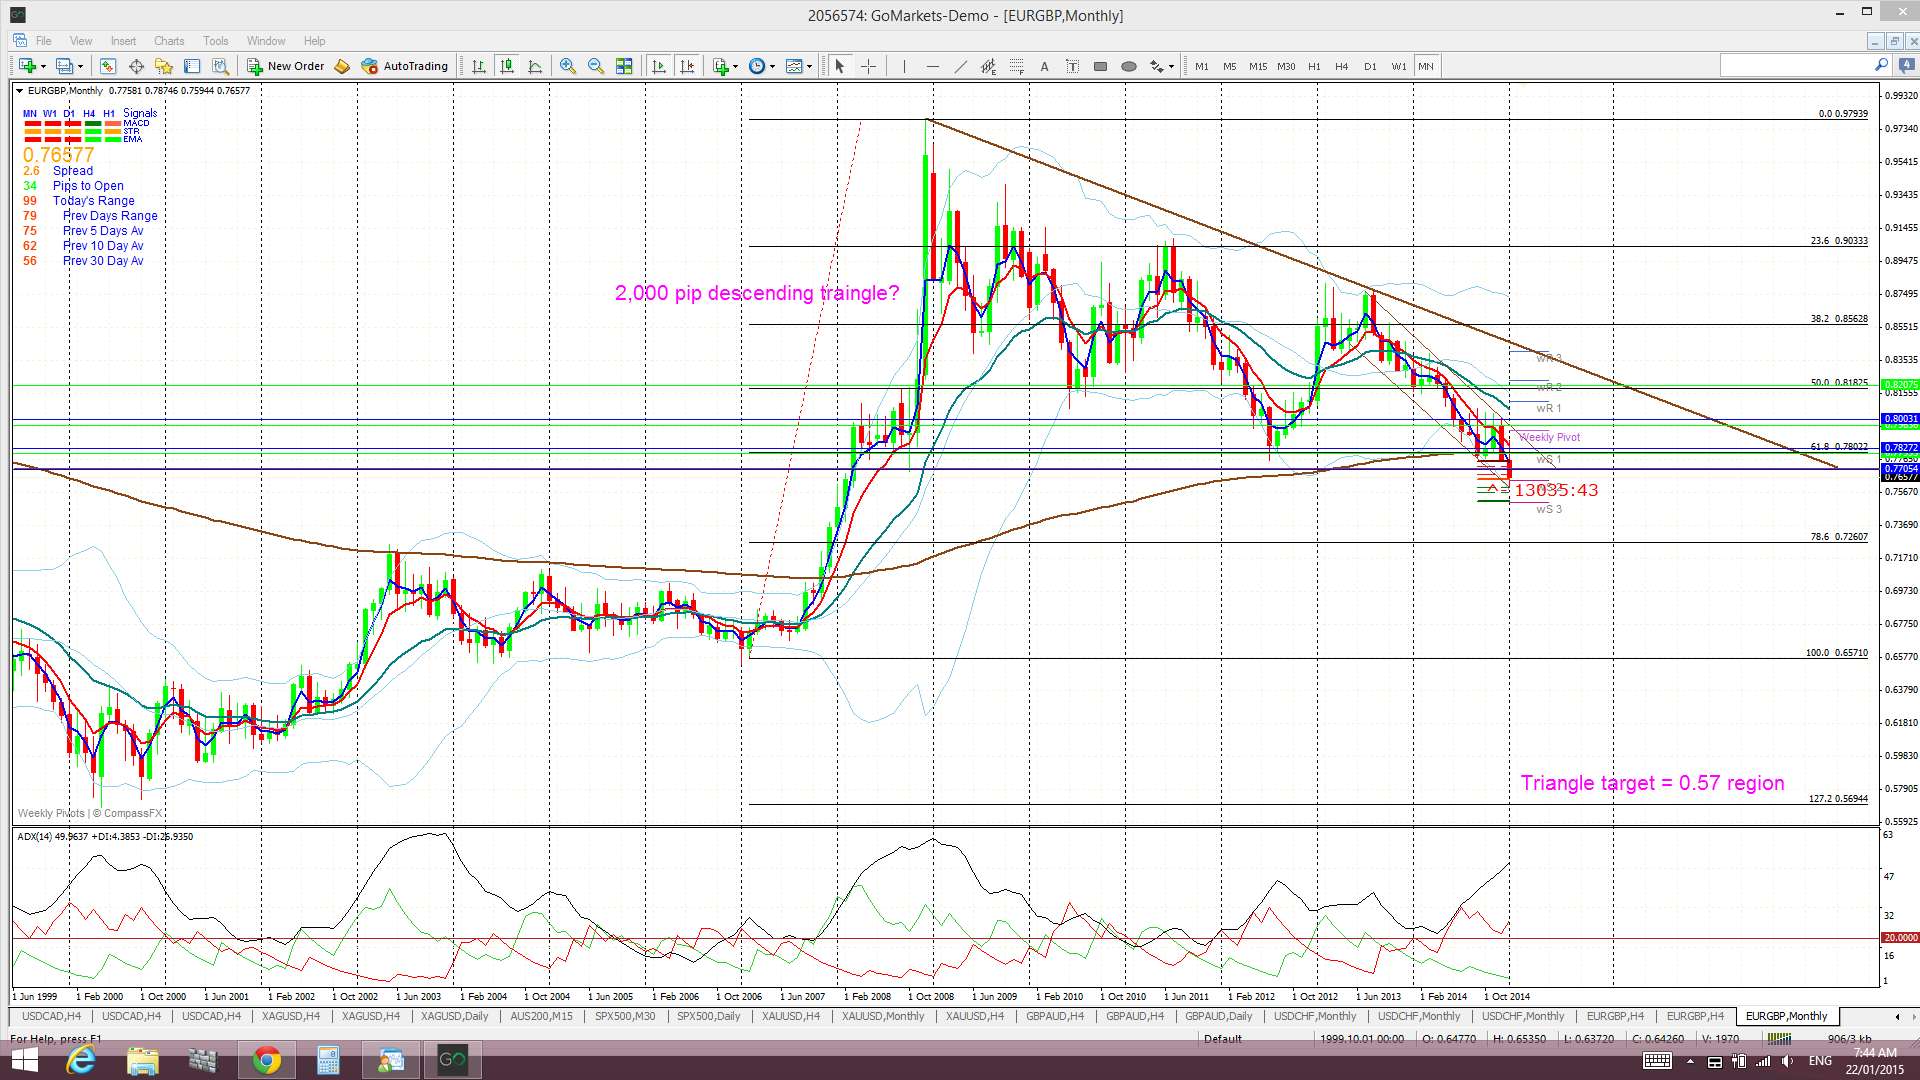This screenshot has height=1080, width=1920.
Task: Switch to the XAUUSD,Monthly chart tab
Action: (x=882, y=1016)
